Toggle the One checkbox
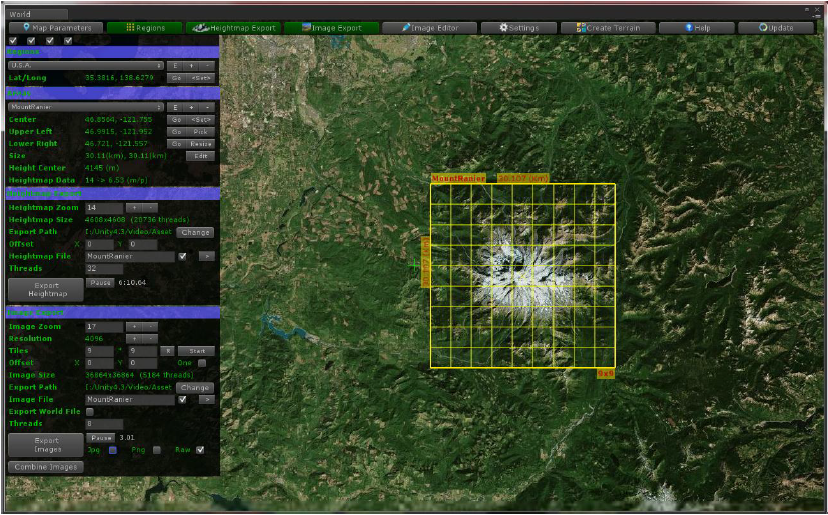Viewport: 828px width, 515px height. pyautogui.click(x=202, y=363)
